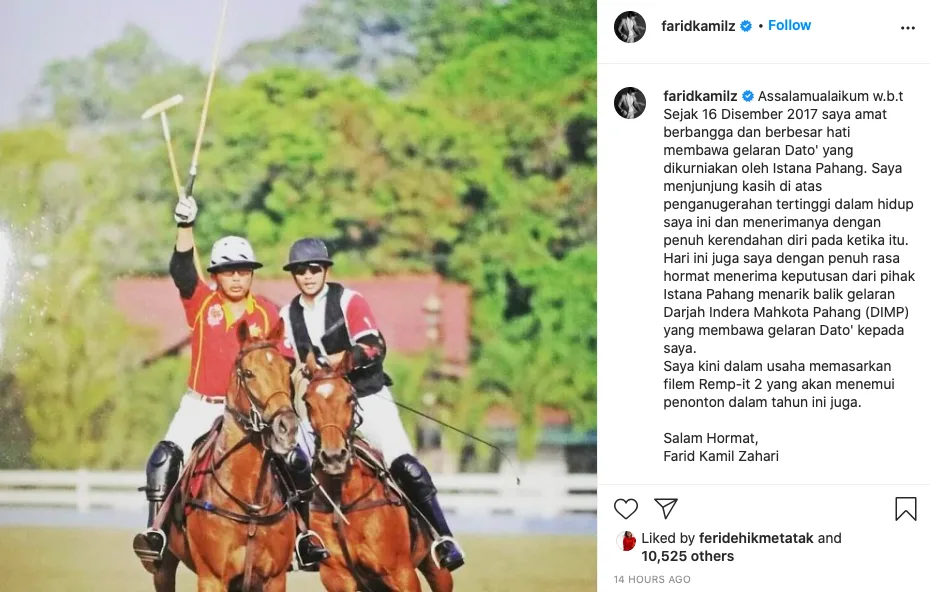
Task: Open faridkamilz profile picture in header
Action: click(x=630, y=27)
